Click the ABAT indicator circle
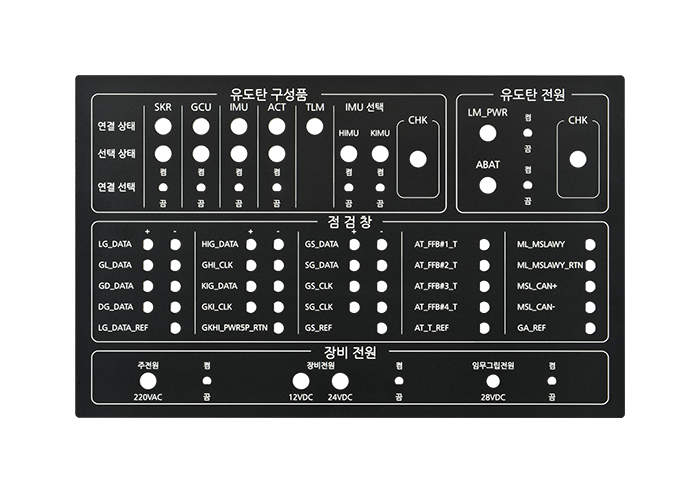 [488, 185]
